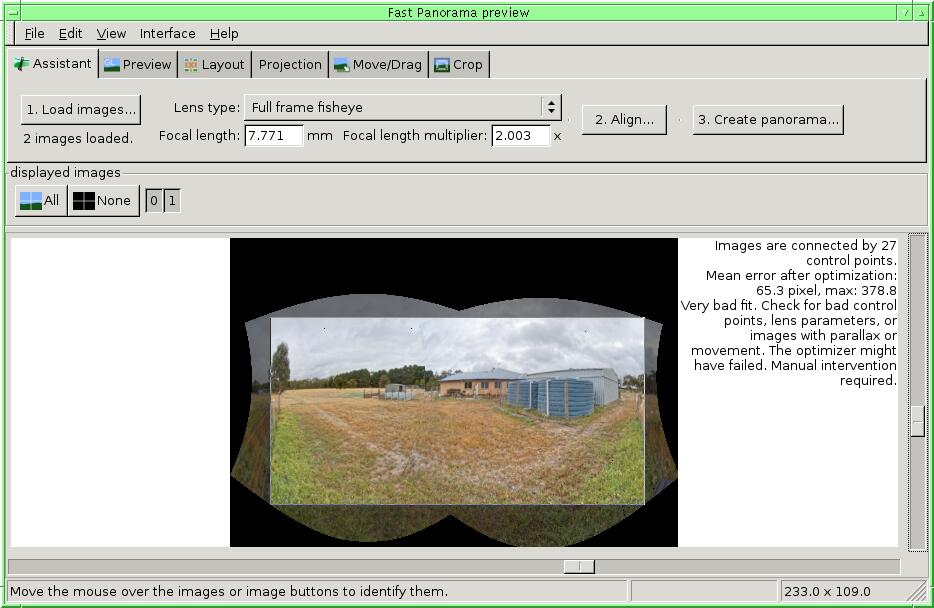Click the Crop tab icon
The width and height of the screenshot is (934, 608).
(x=441, y=65)
